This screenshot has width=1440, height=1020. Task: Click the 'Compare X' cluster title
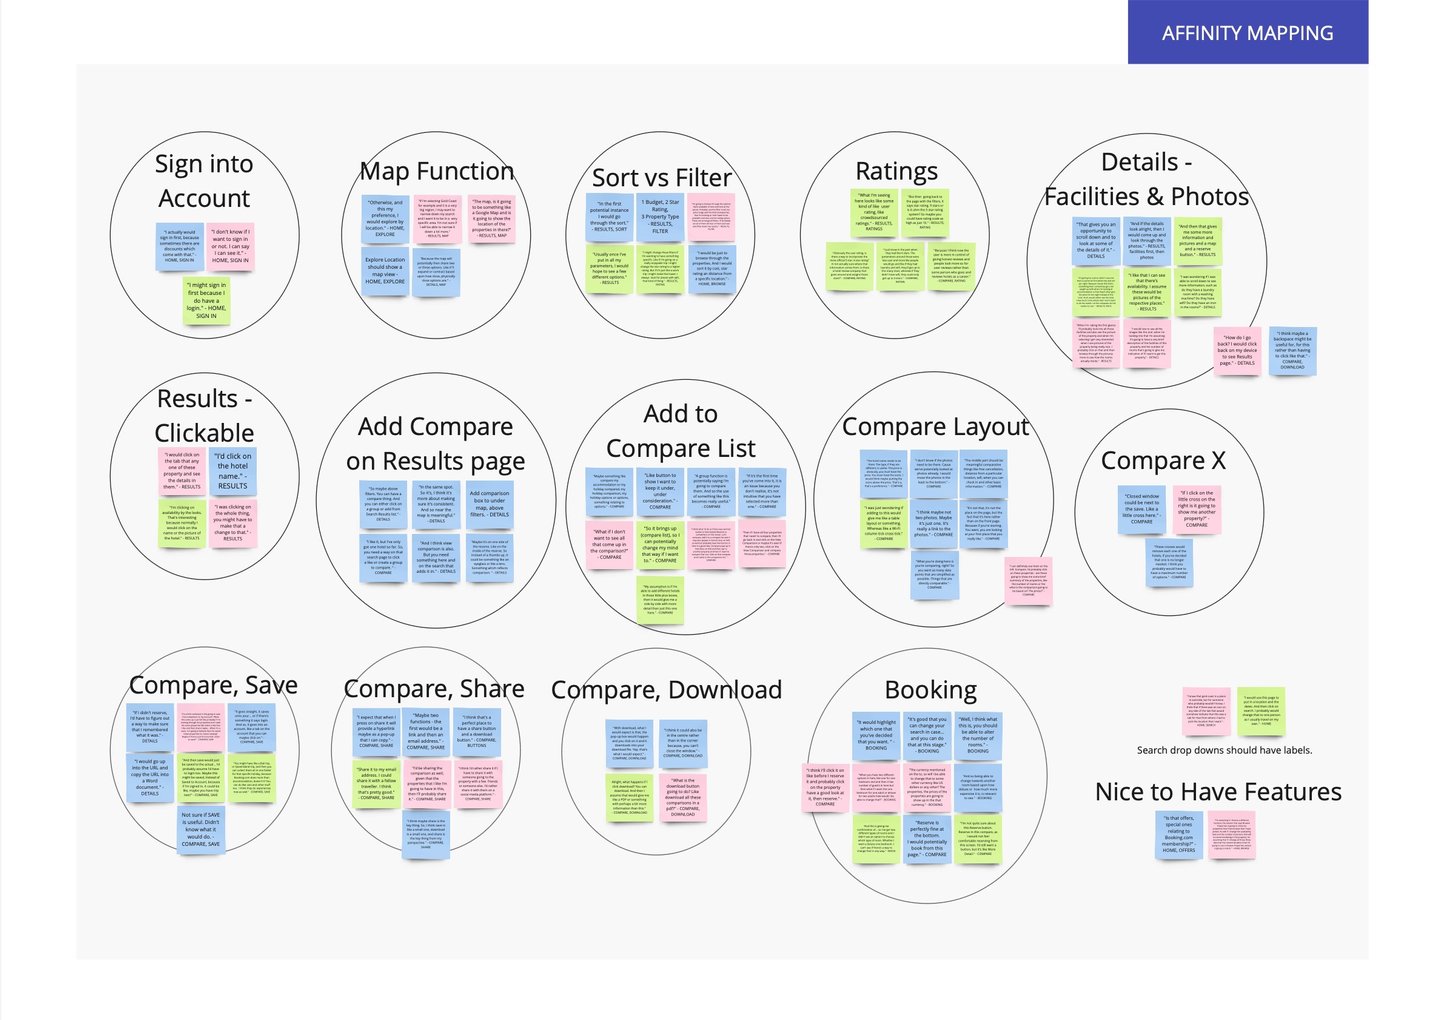click(1164, 461)
